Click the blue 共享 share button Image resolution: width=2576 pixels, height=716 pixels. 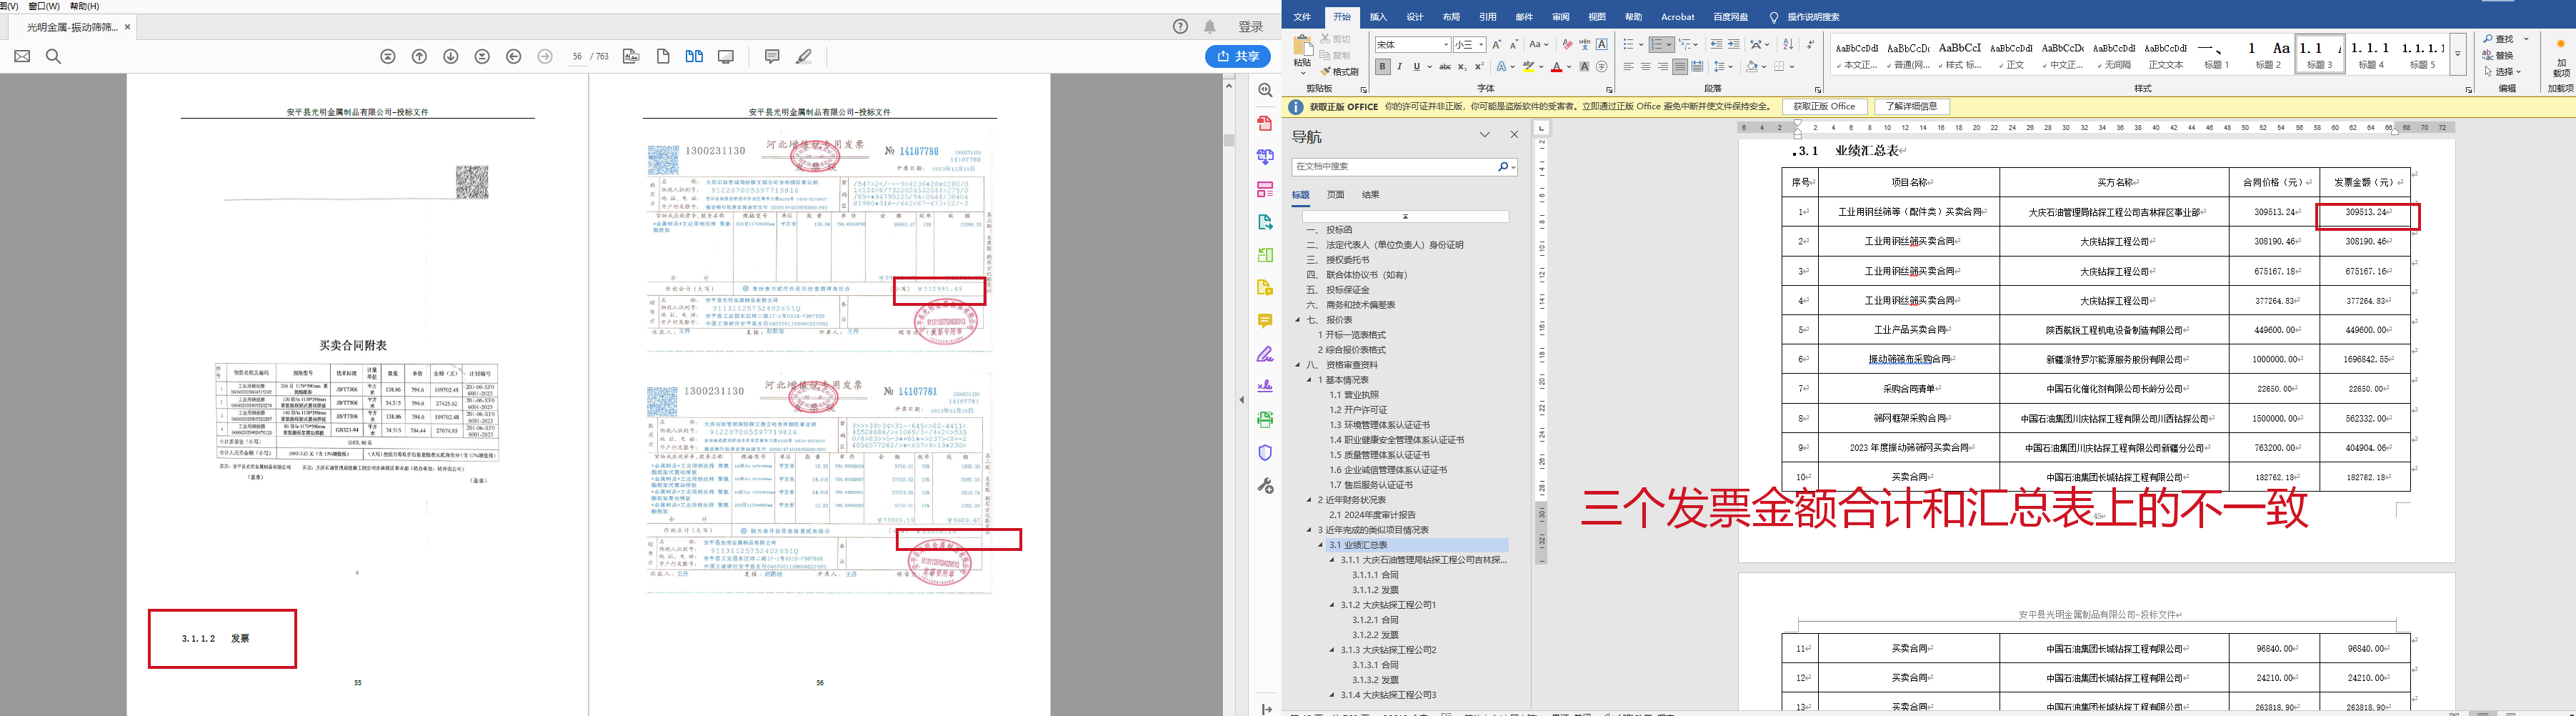(x=1238, y=57)
